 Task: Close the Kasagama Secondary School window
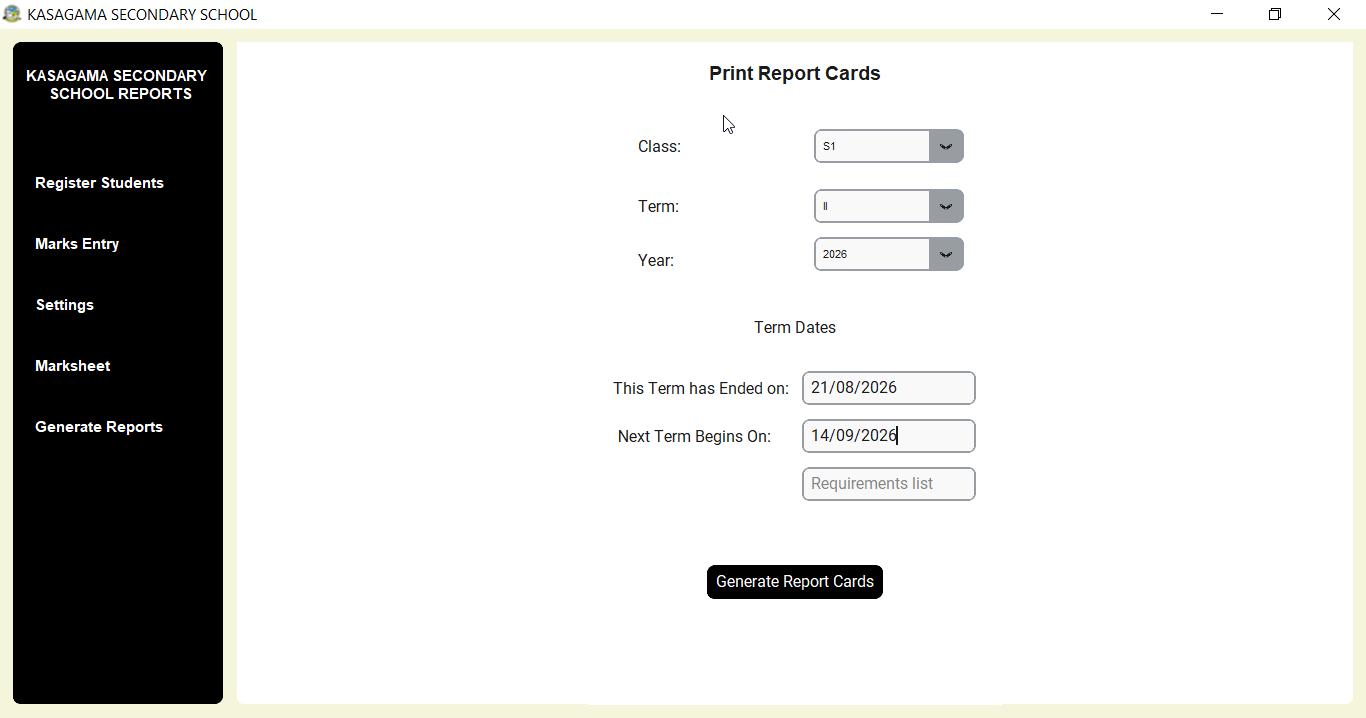(1333, 14)
